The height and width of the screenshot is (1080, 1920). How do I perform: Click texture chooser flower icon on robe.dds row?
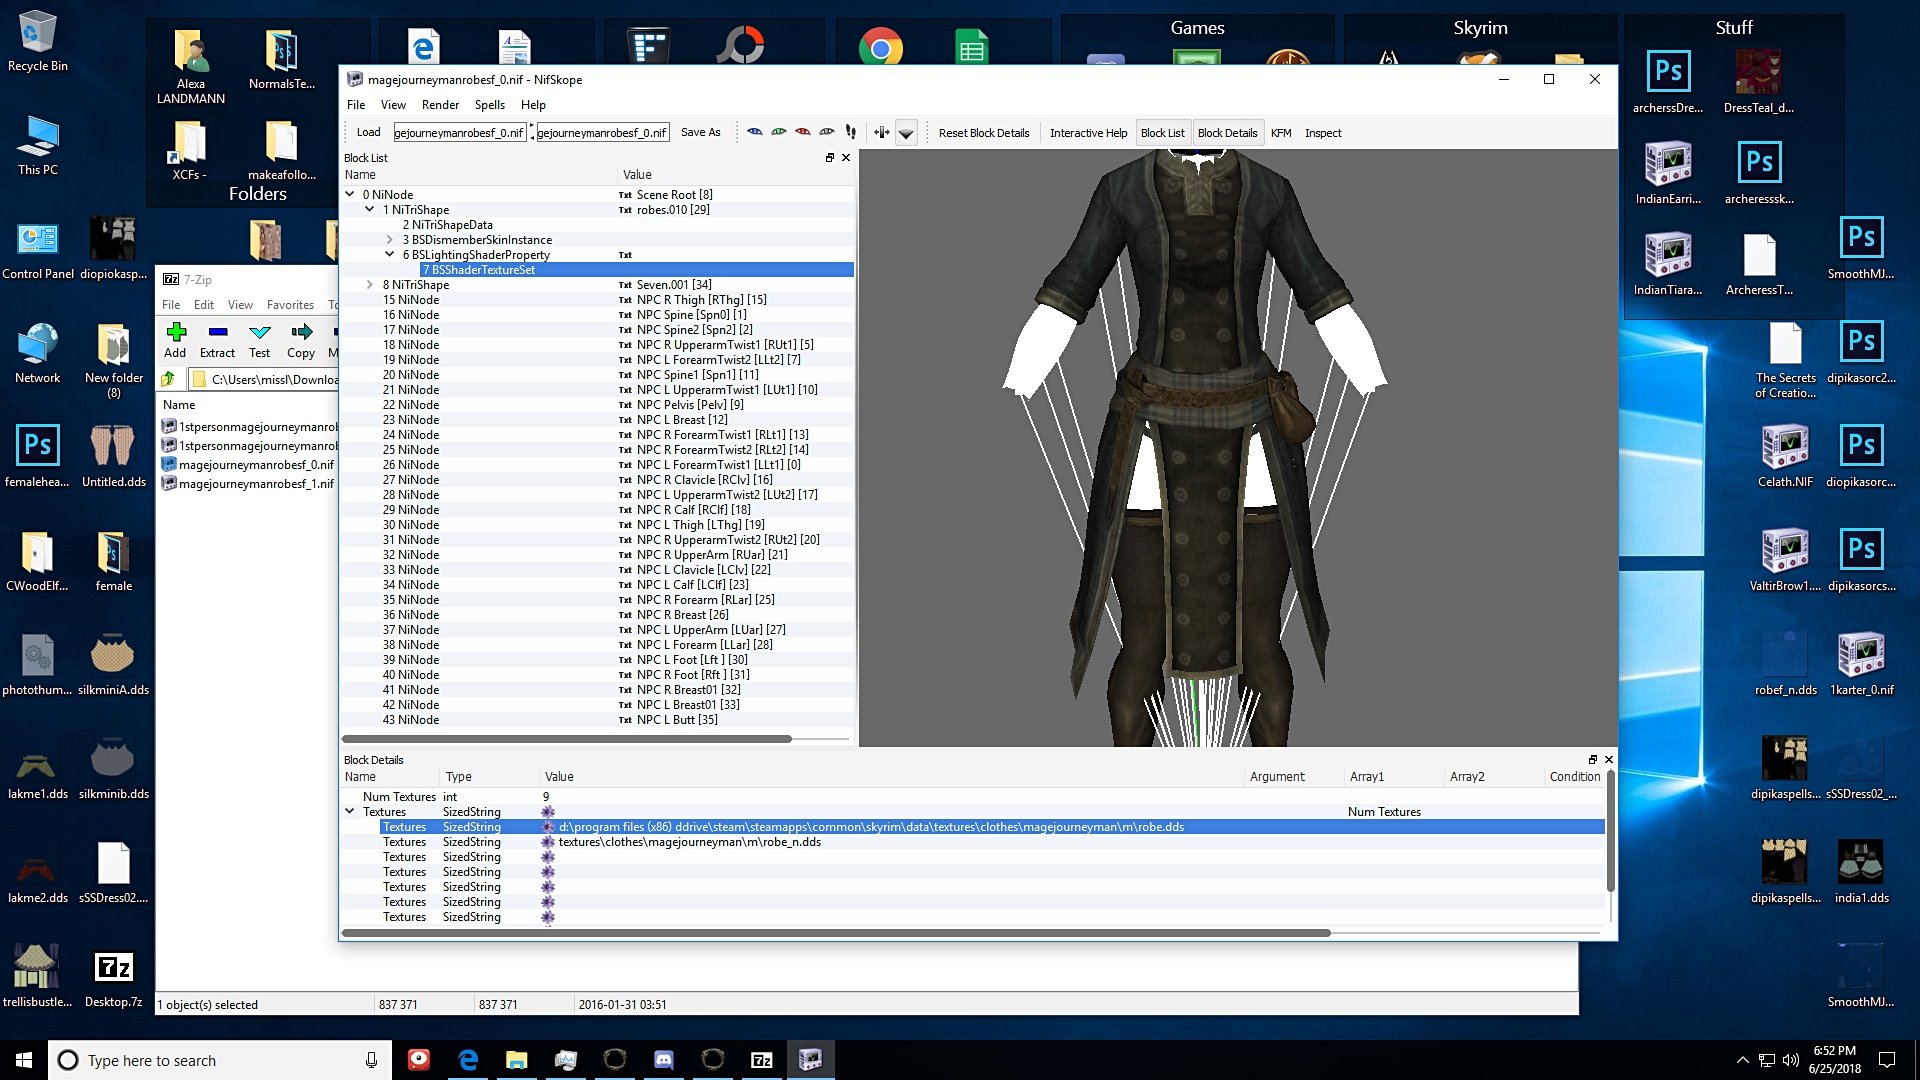coord(548,827)
